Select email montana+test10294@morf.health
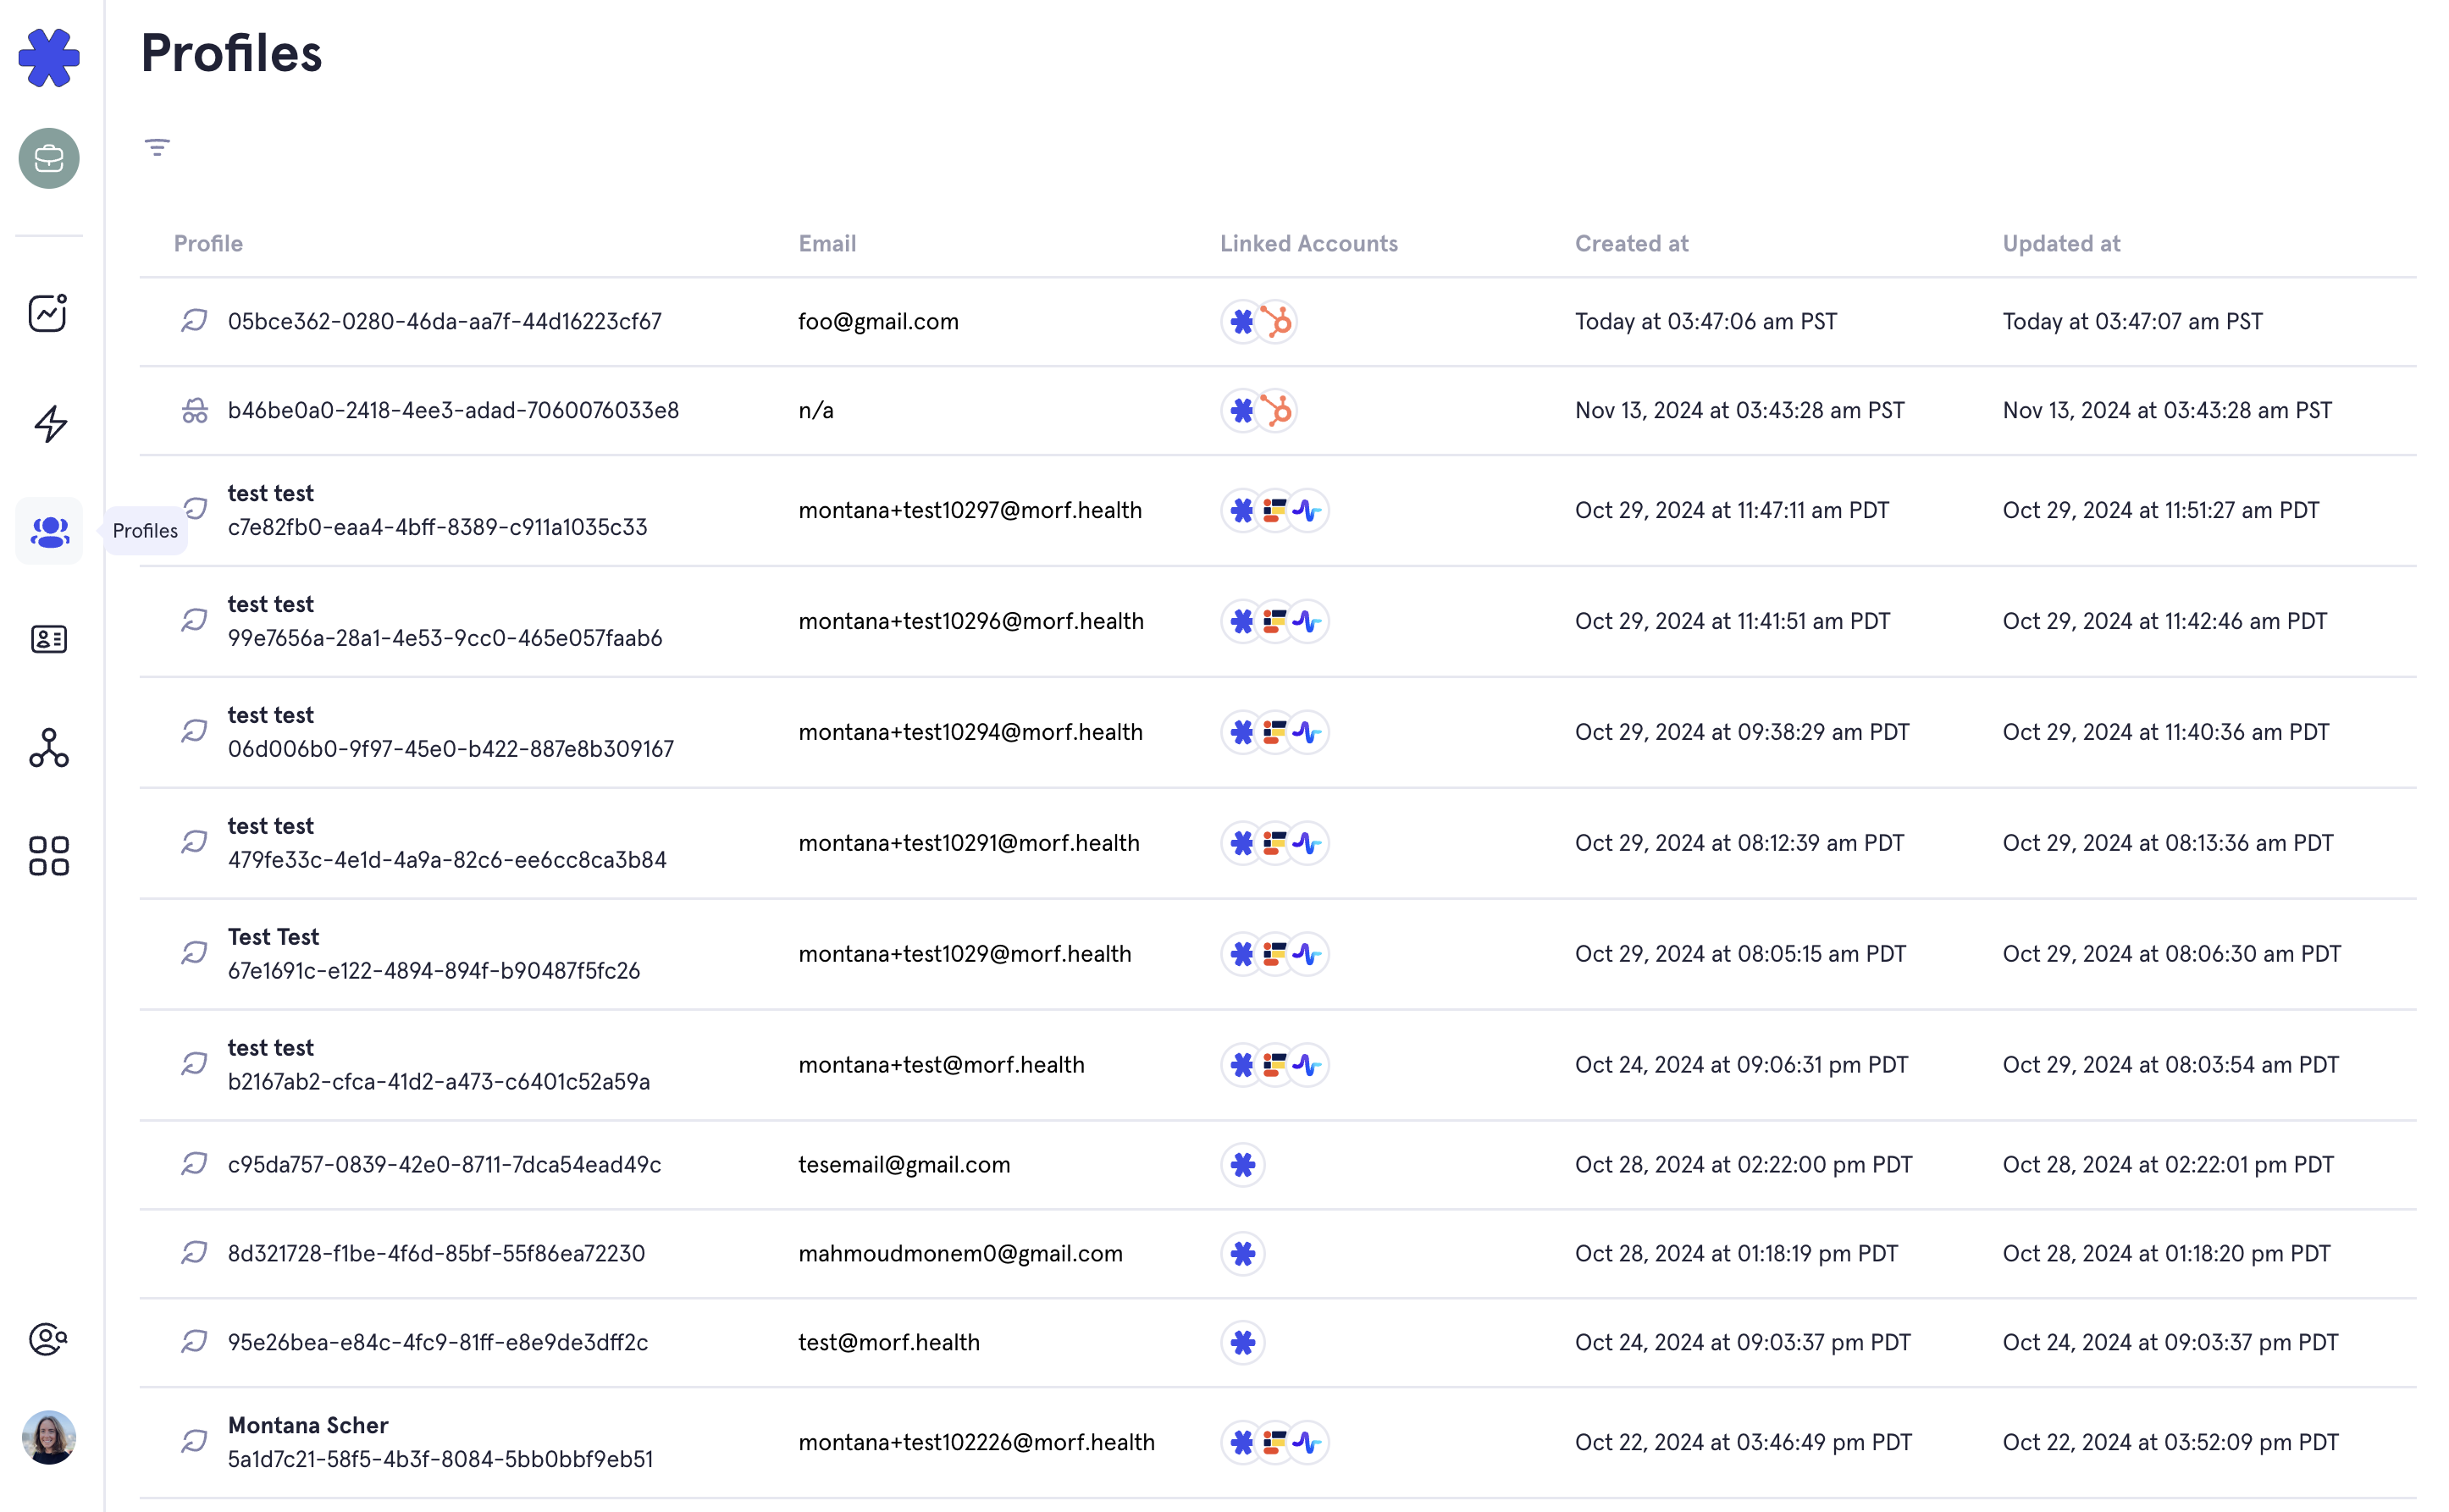This screenshot has width=2449, height=1512. pyautogui.click(x=970, y=733)
